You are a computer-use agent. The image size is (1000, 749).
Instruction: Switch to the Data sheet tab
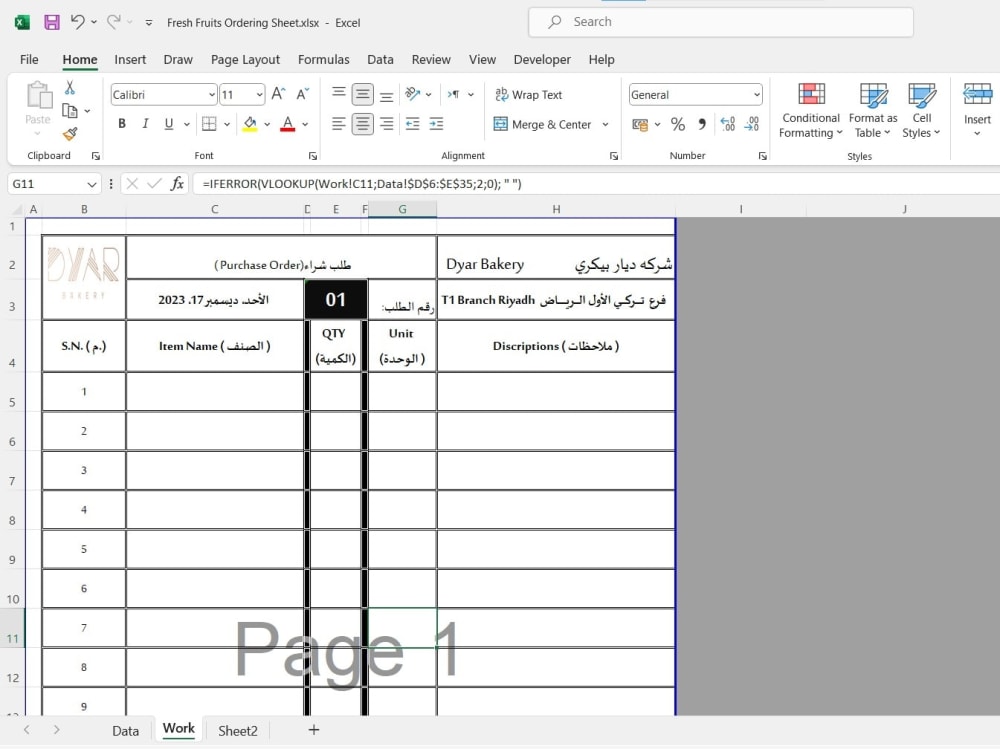126,730
